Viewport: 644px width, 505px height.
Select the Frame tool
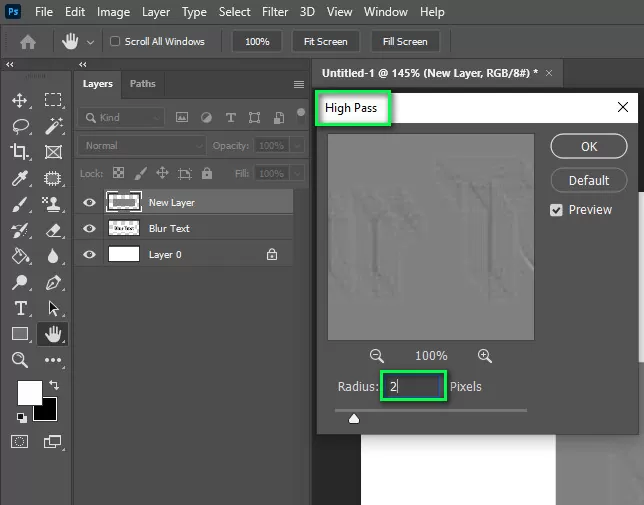pos(53,152)
